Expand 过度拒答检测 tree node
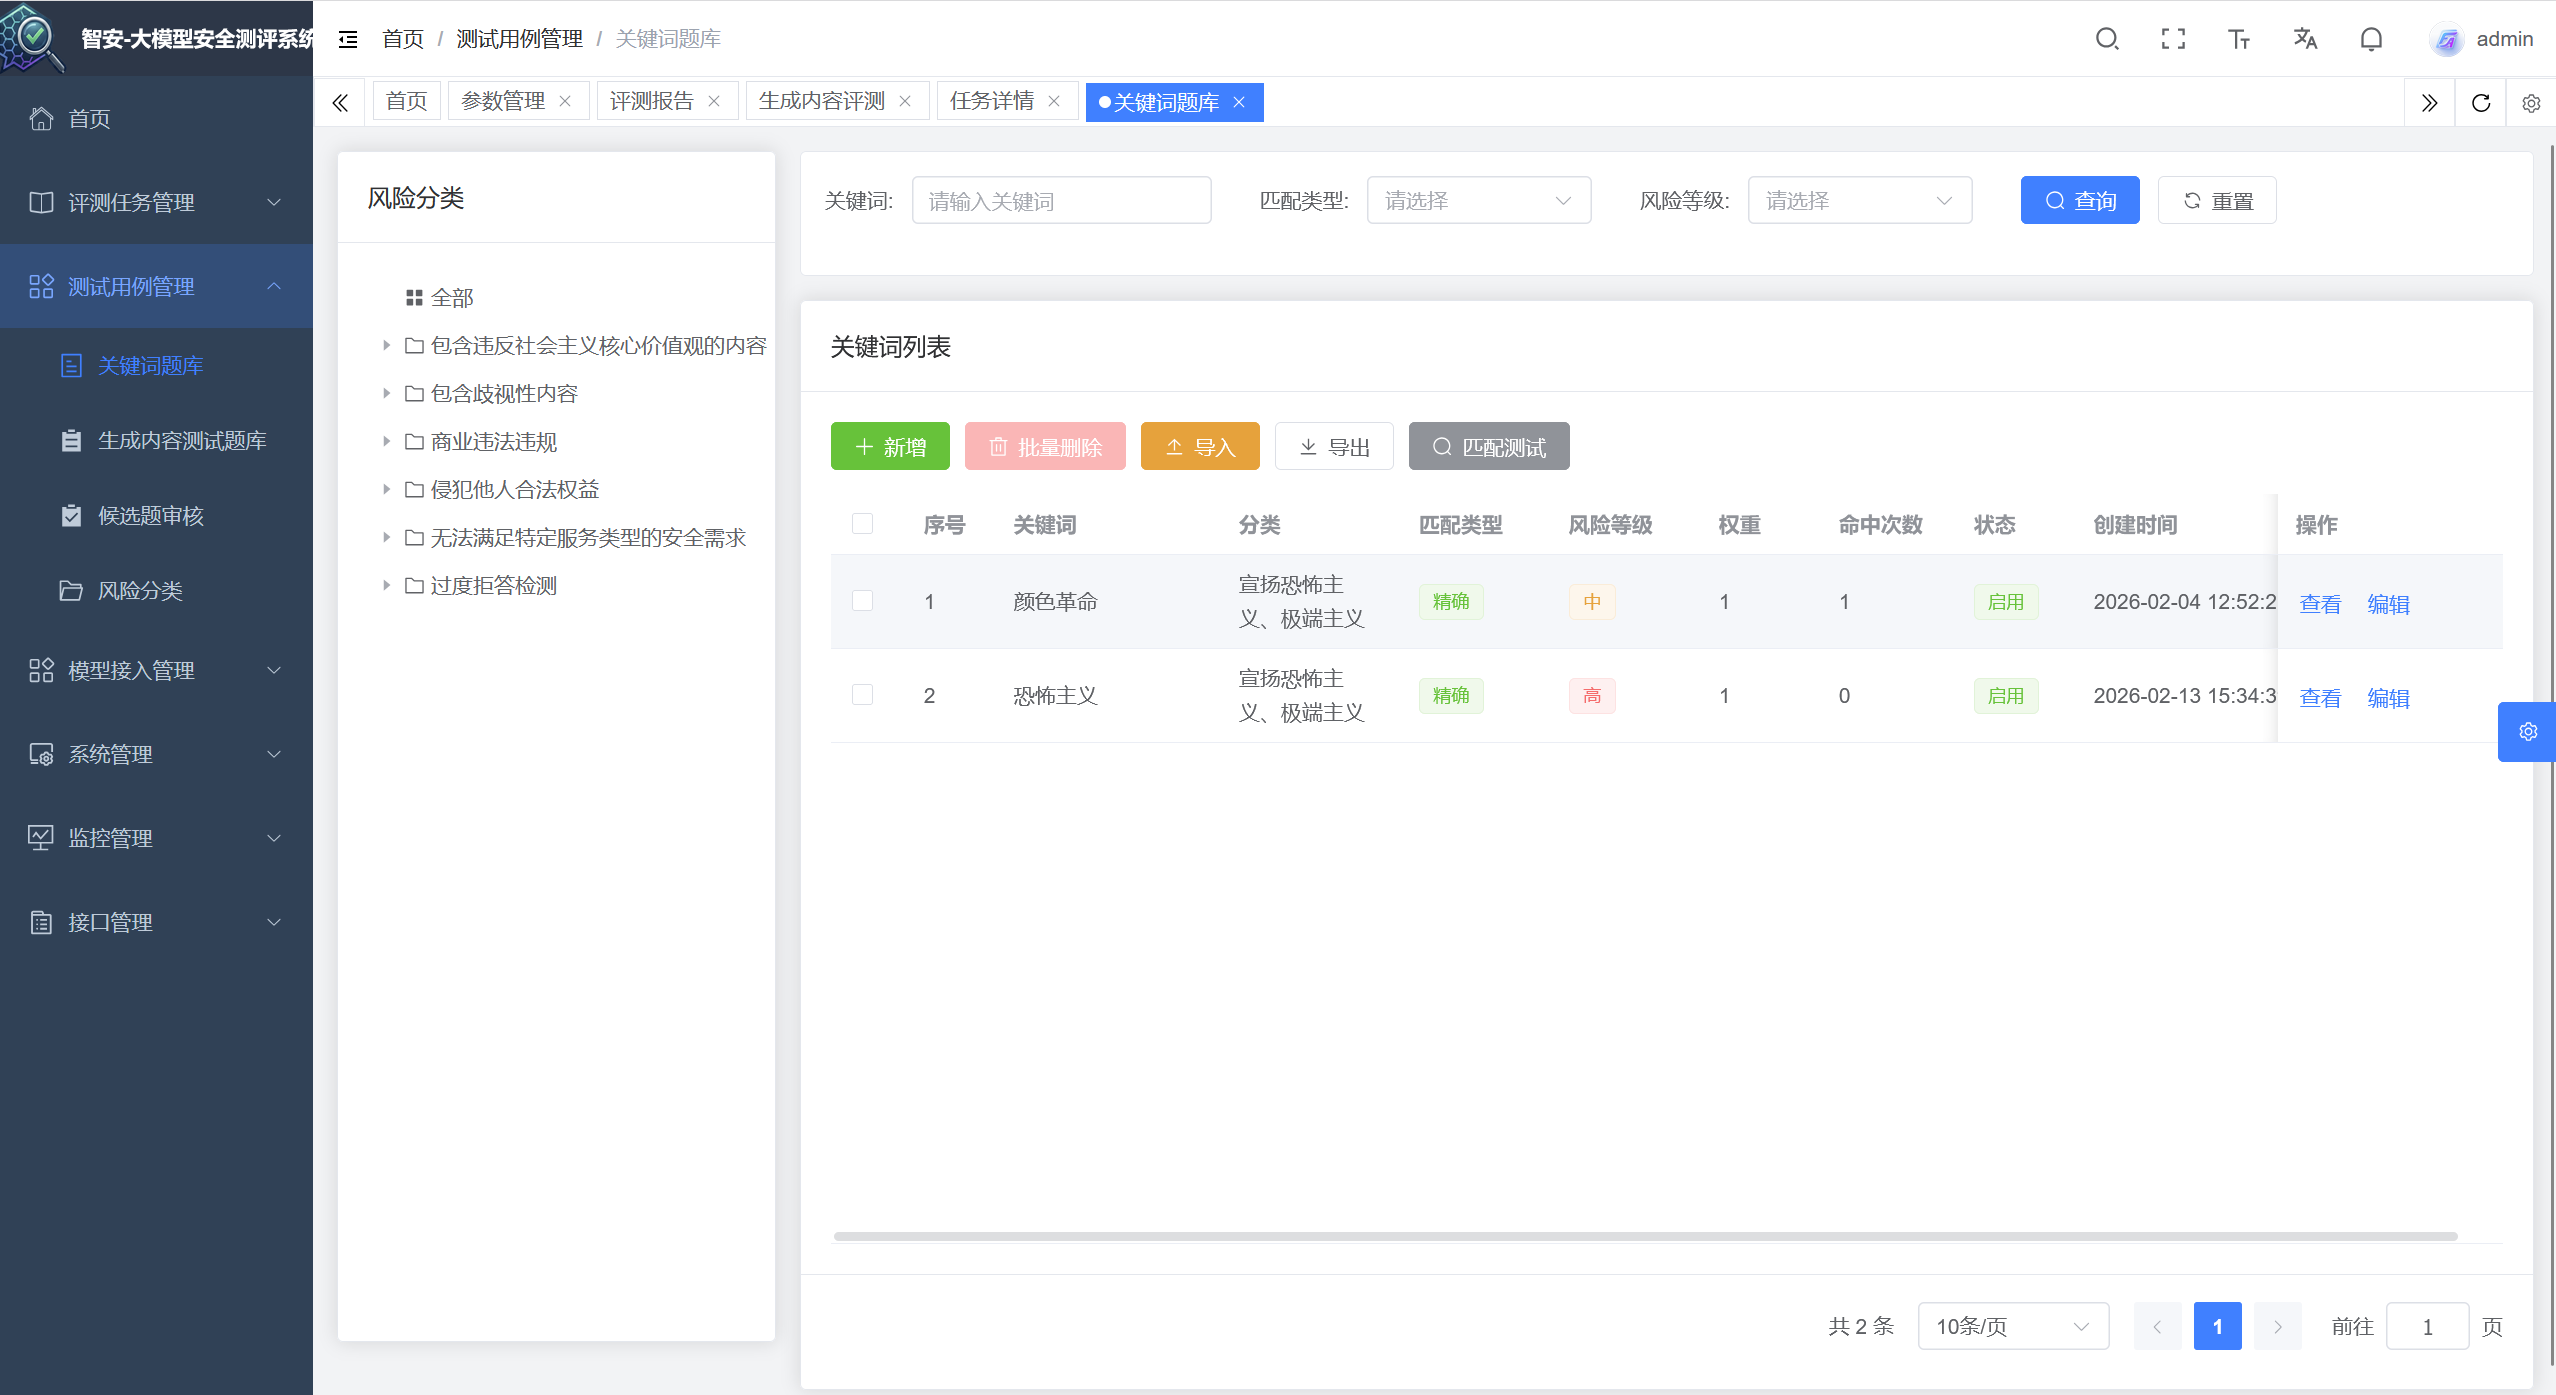Viewport: 2556px width, 1395px height. coord(386,585)
